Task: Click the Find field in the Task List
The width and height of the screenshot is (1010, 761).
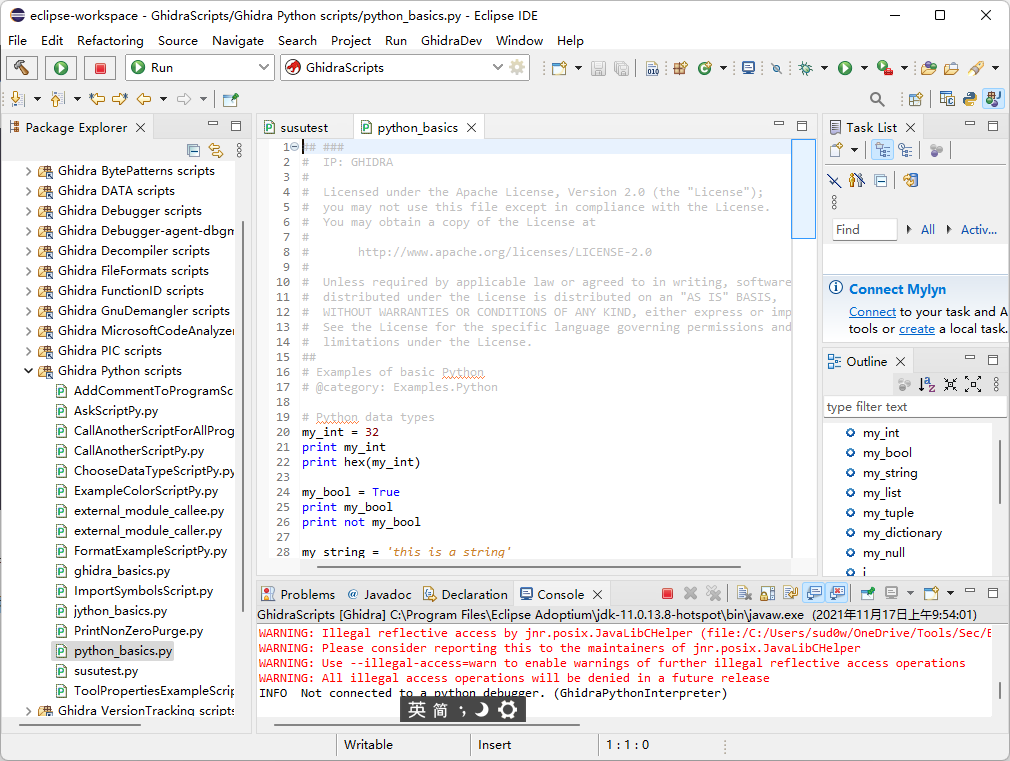Action: 864,229
